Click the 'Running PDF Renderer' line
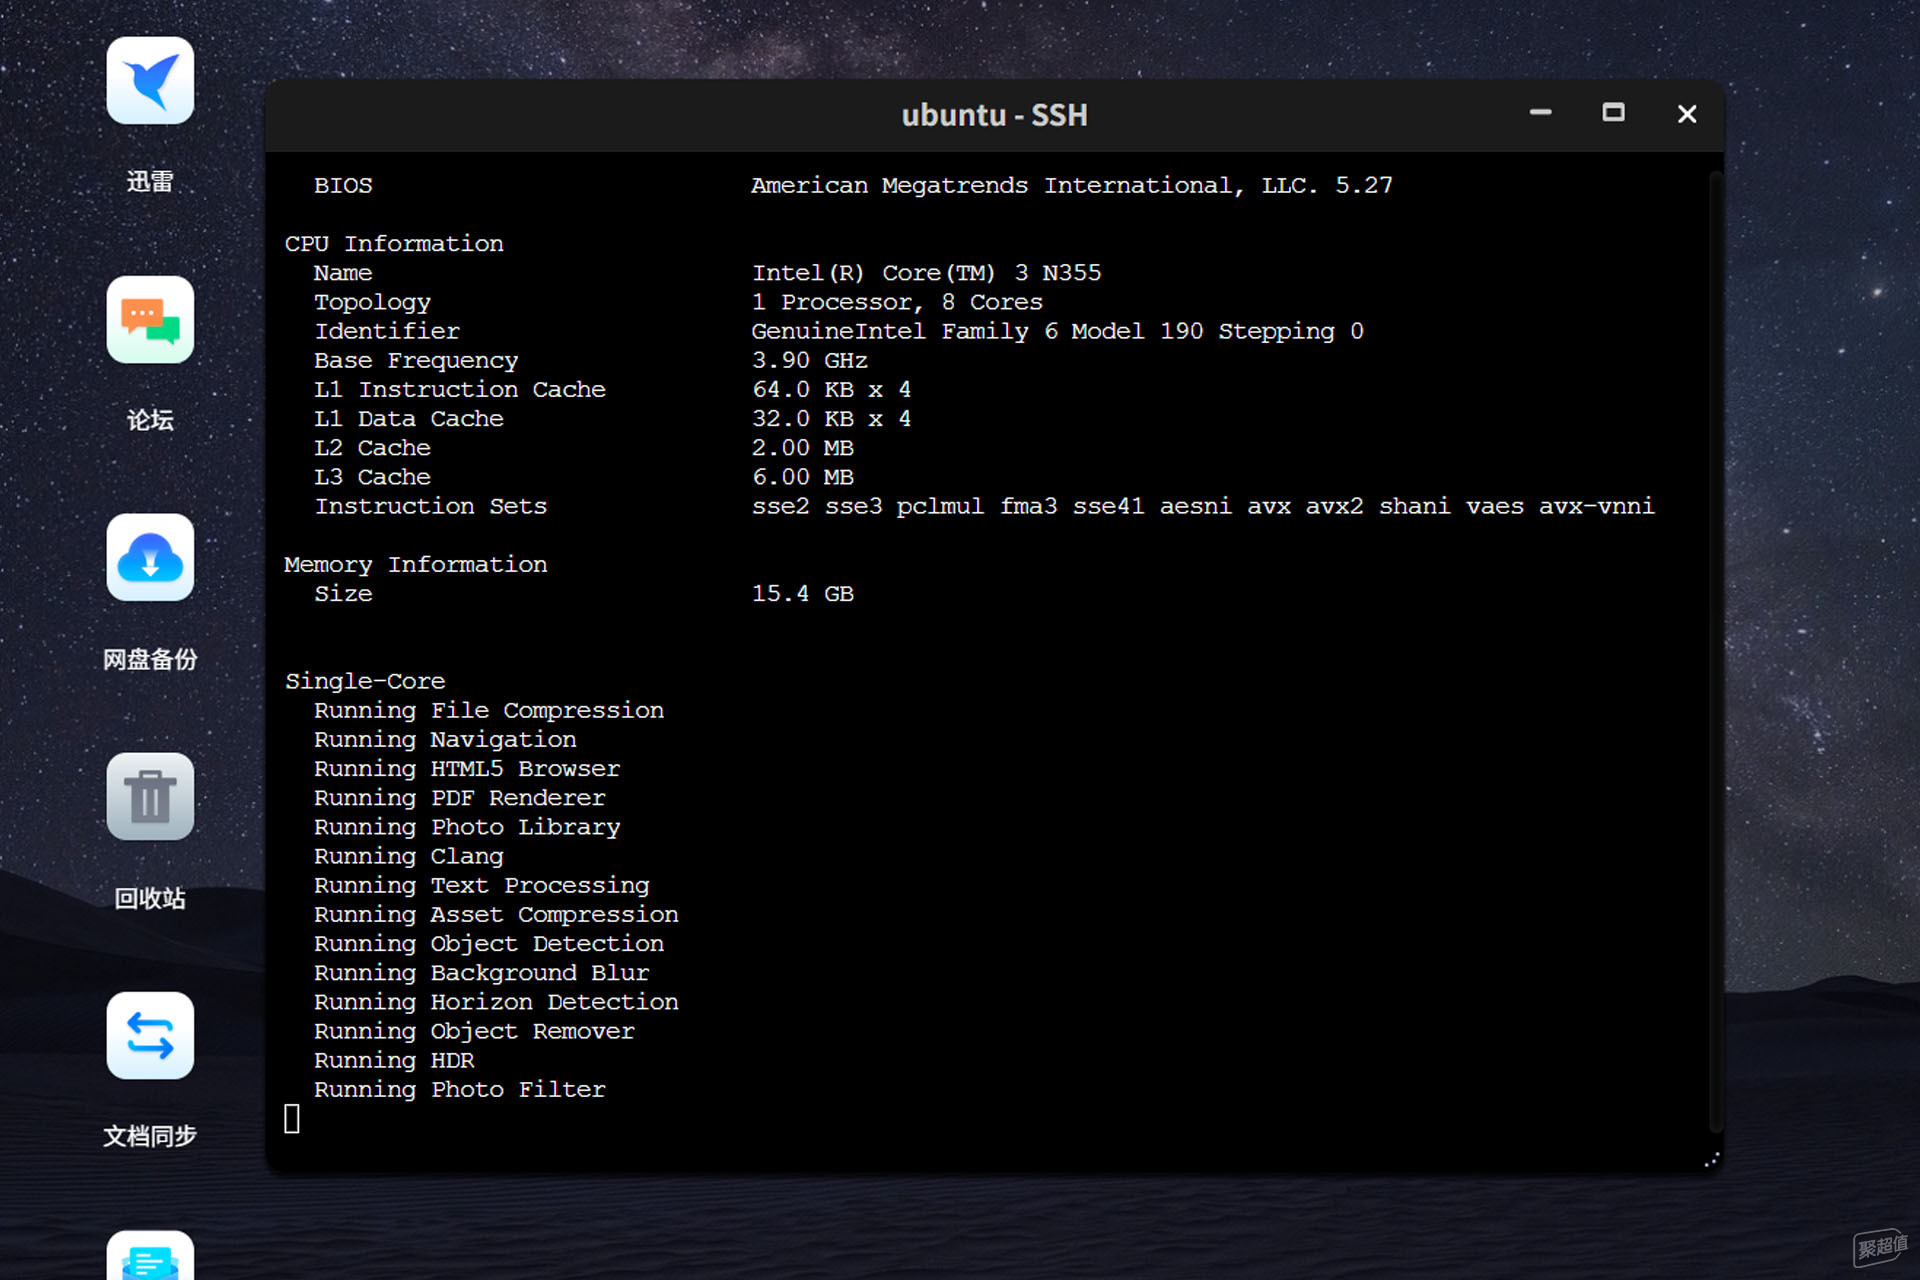Screen dimensions: 1920x1280 460,798
